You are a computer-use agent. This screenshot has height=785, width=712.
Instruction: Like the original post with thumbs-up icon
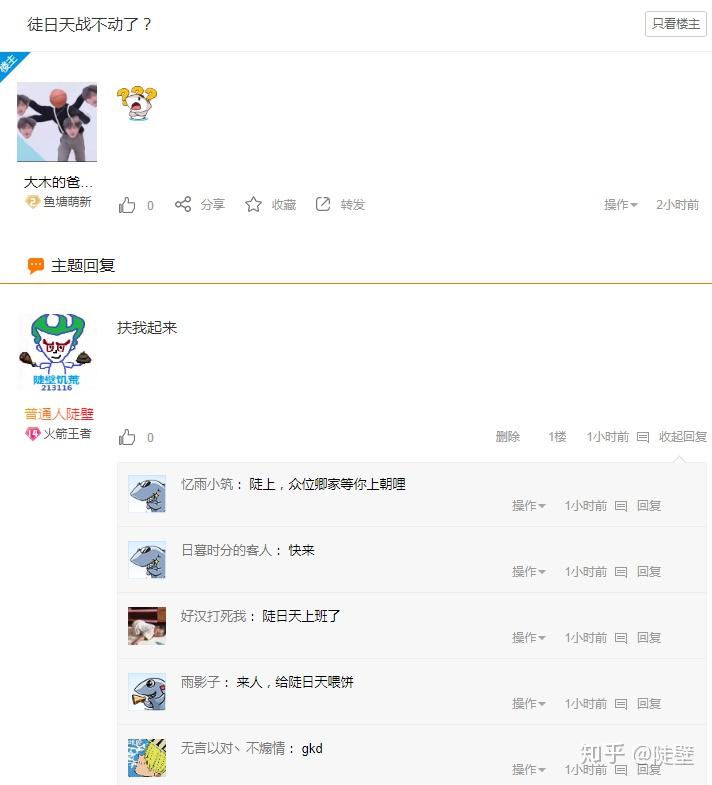(x=127, y=205)
